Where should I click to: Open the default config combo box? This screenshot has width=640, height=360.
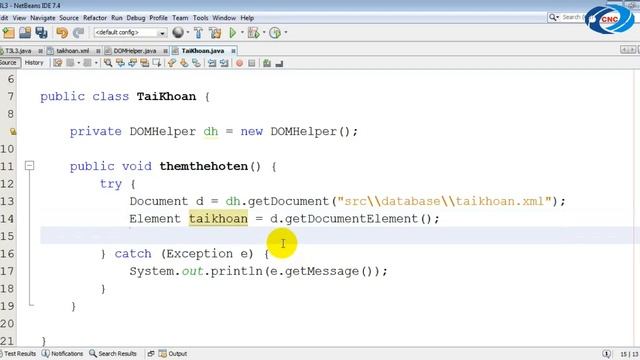coord(130,33)
